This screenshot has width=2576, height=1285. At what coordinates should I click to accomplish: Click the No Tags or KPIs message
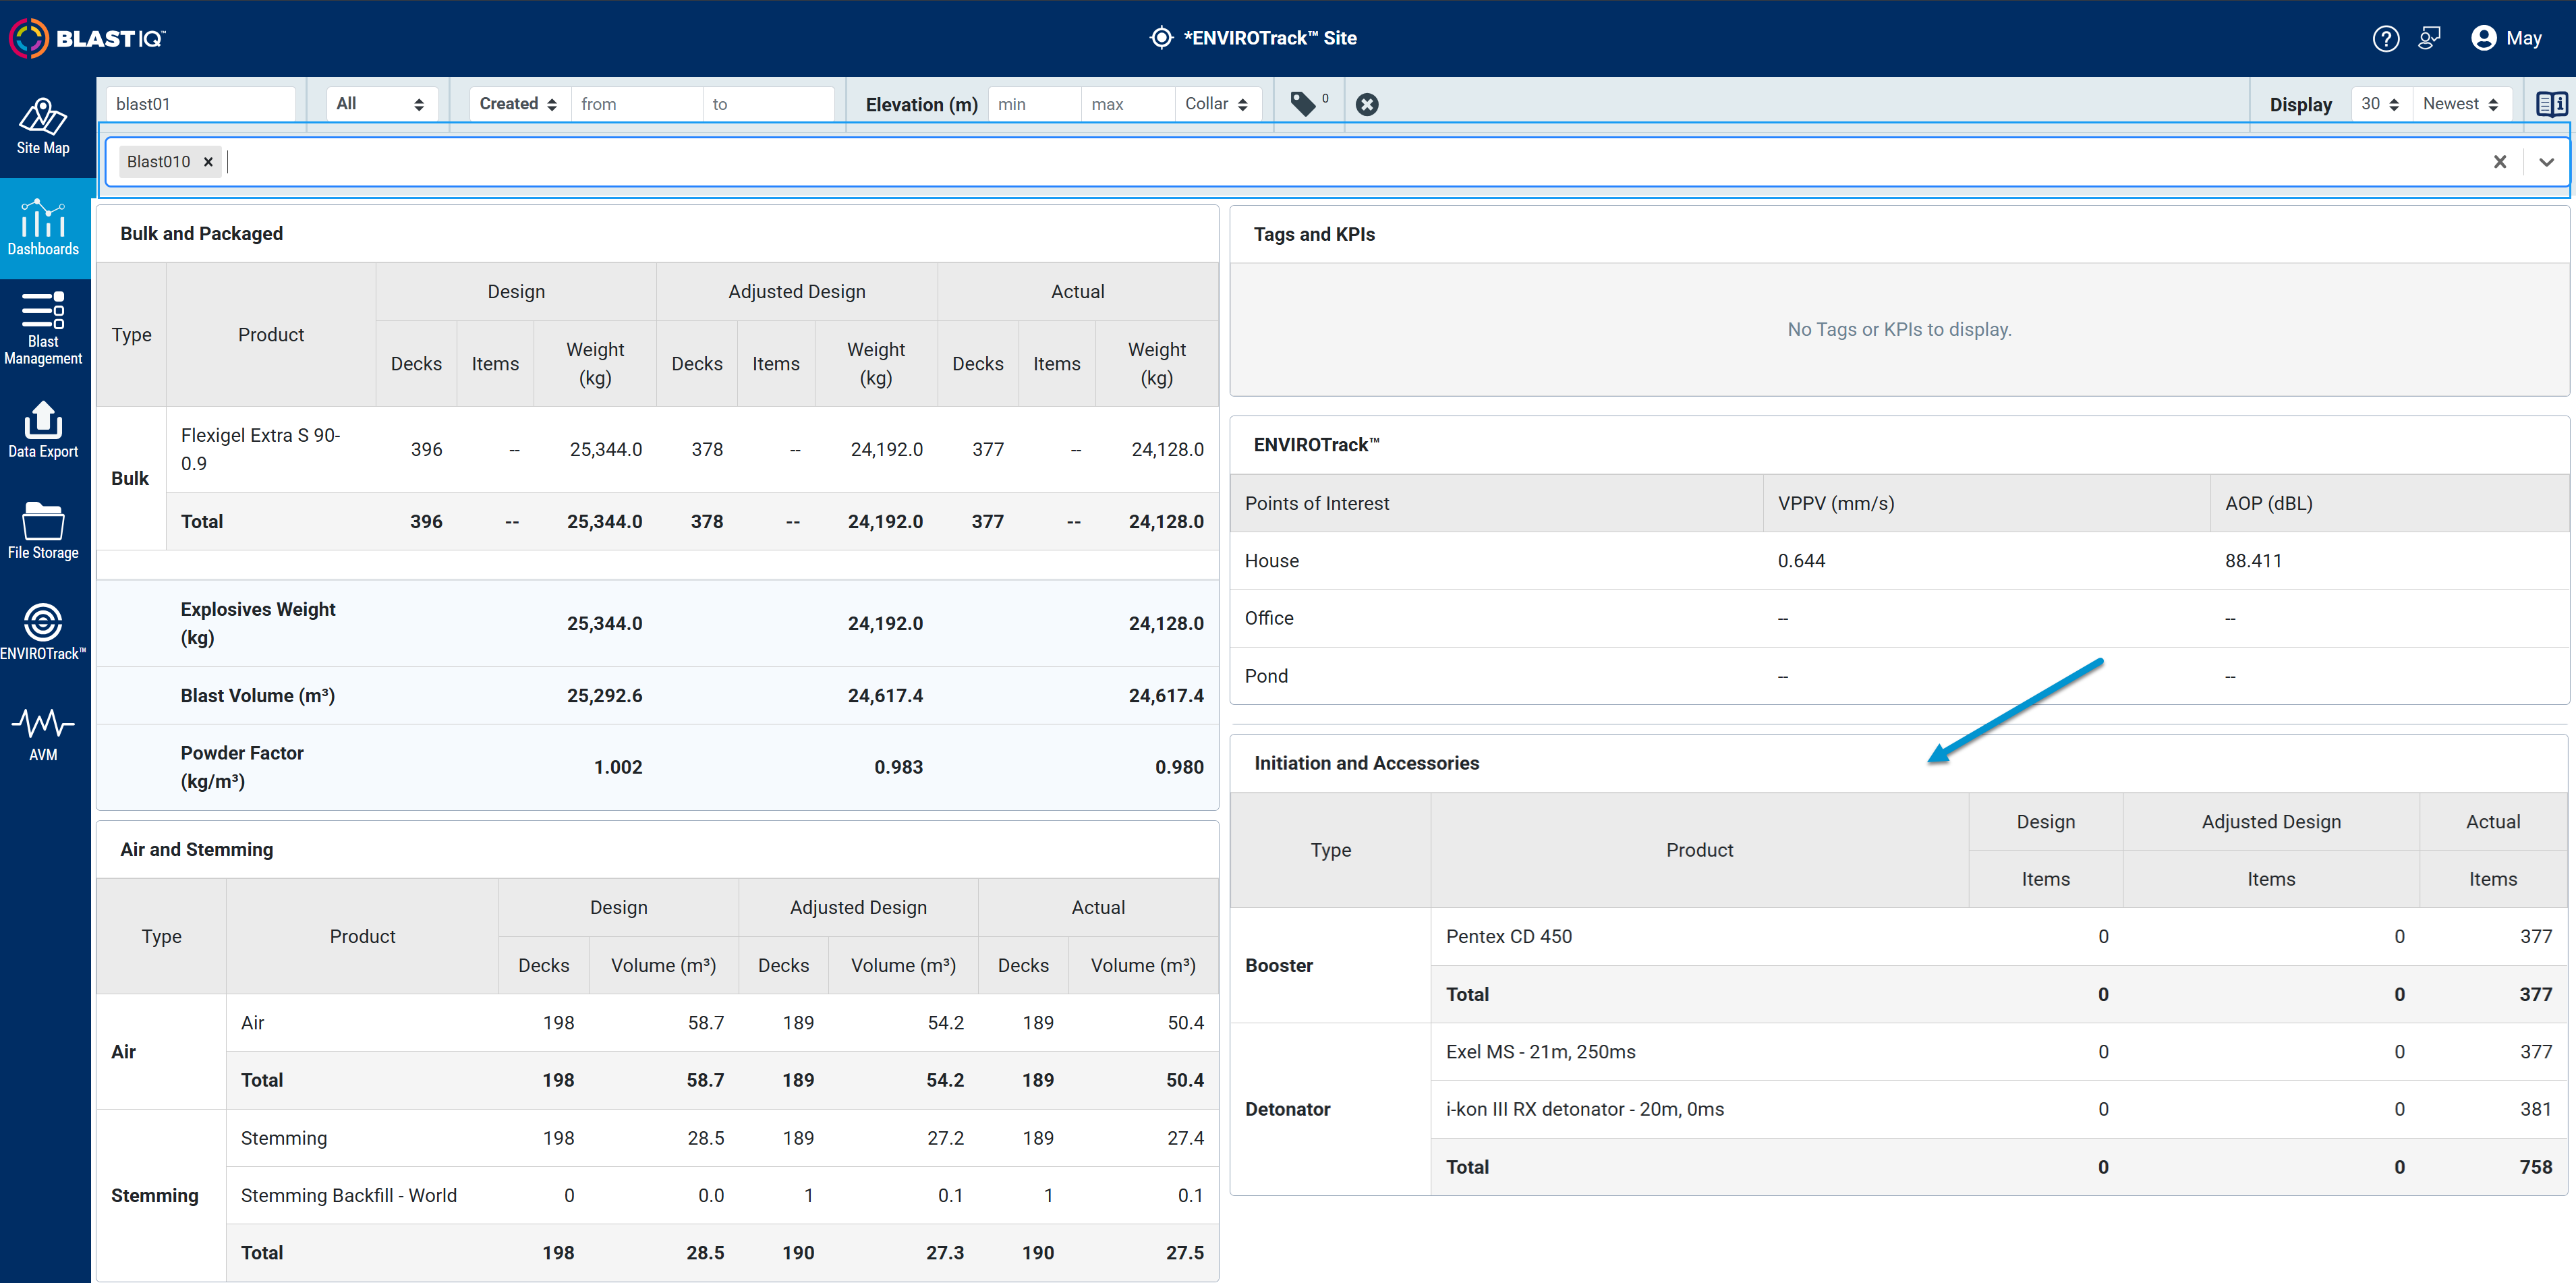coord(1899,329)
